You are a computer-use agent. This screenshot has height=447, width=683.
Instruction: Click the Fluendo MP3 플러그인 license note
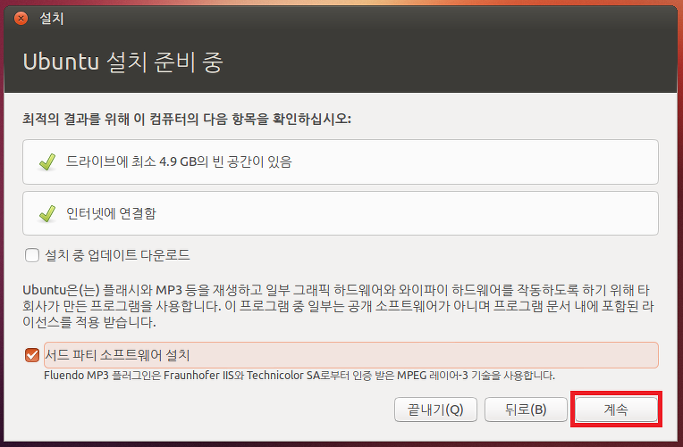[300, 375]
